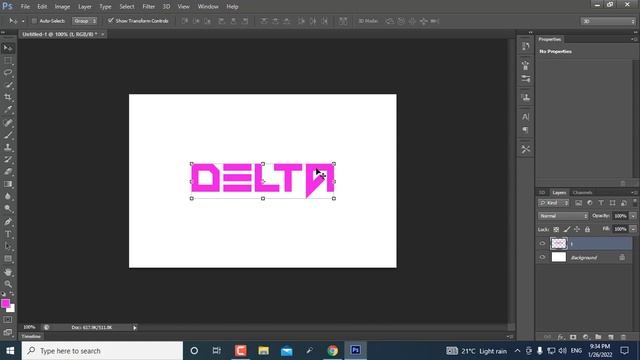Image resolution: width=640 pixels, height=360 pixels.
Task: Select the Gradient tool
Action: [x=8, y=184]
